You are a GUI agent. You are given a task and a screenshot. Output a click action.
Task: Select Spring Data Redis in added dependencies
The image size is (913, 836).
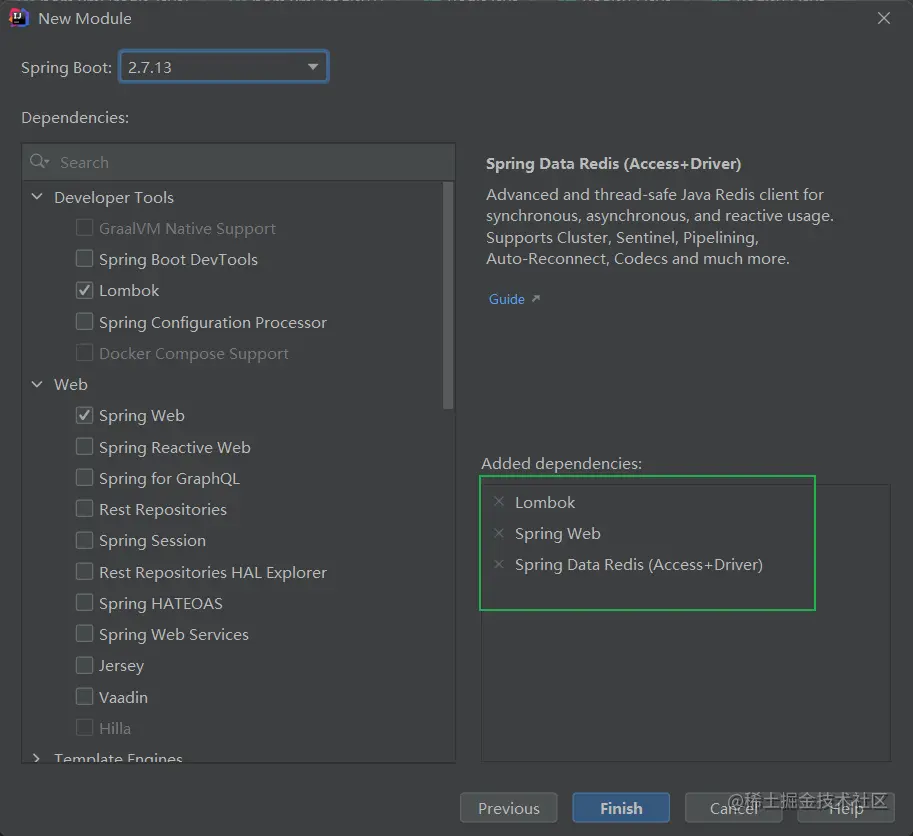(x=639, y=565)
